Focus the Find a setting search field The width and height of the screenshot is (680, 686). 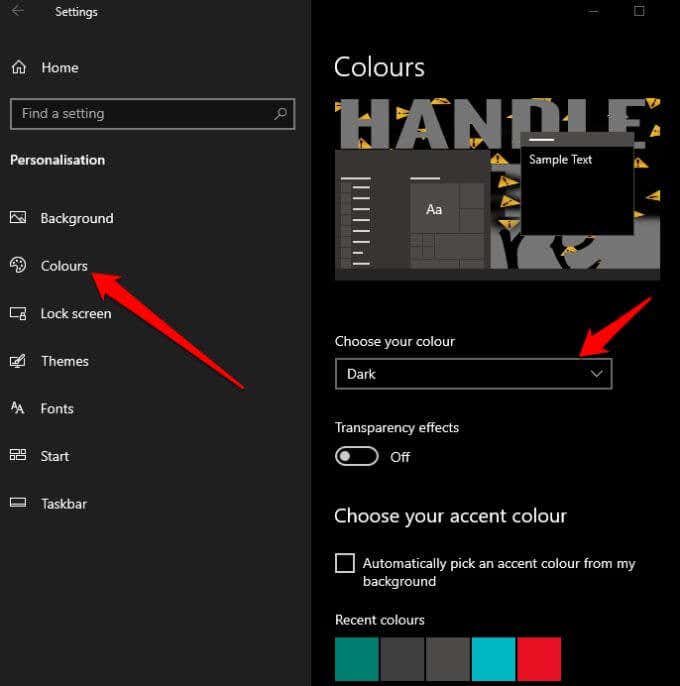[152, 114]
